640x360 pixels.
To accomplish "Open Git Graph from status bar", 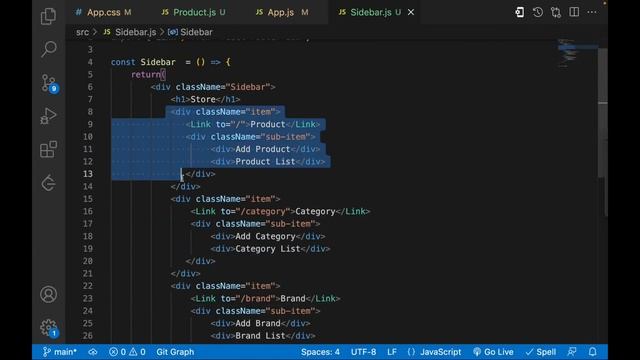I will [175, 352].
